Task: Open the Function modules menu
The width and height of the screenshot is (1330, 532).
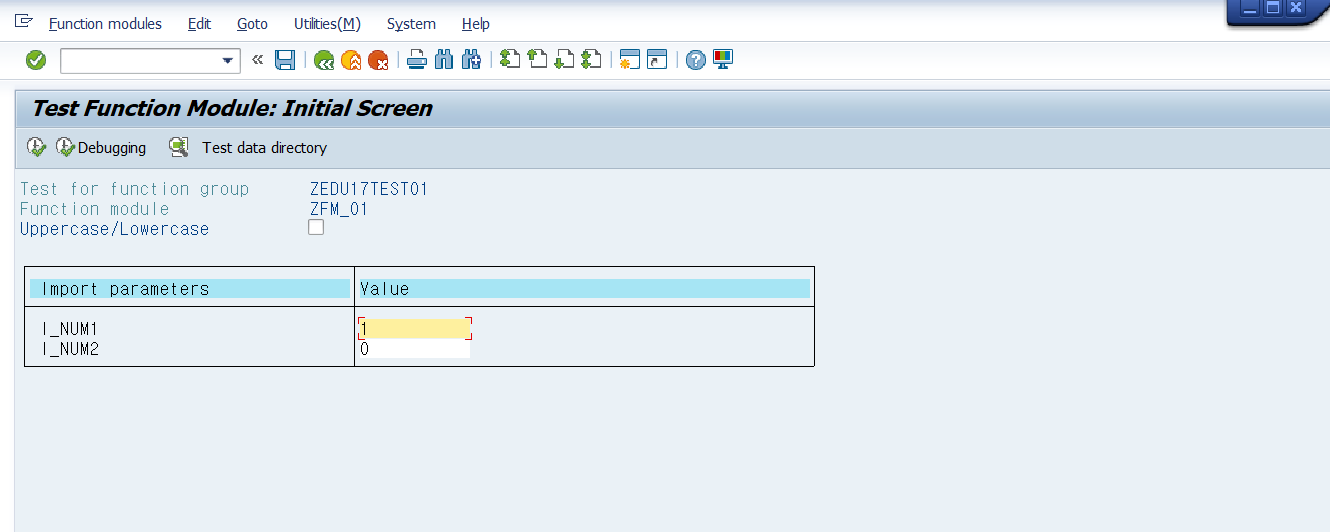Action: [x=105, y=24]
